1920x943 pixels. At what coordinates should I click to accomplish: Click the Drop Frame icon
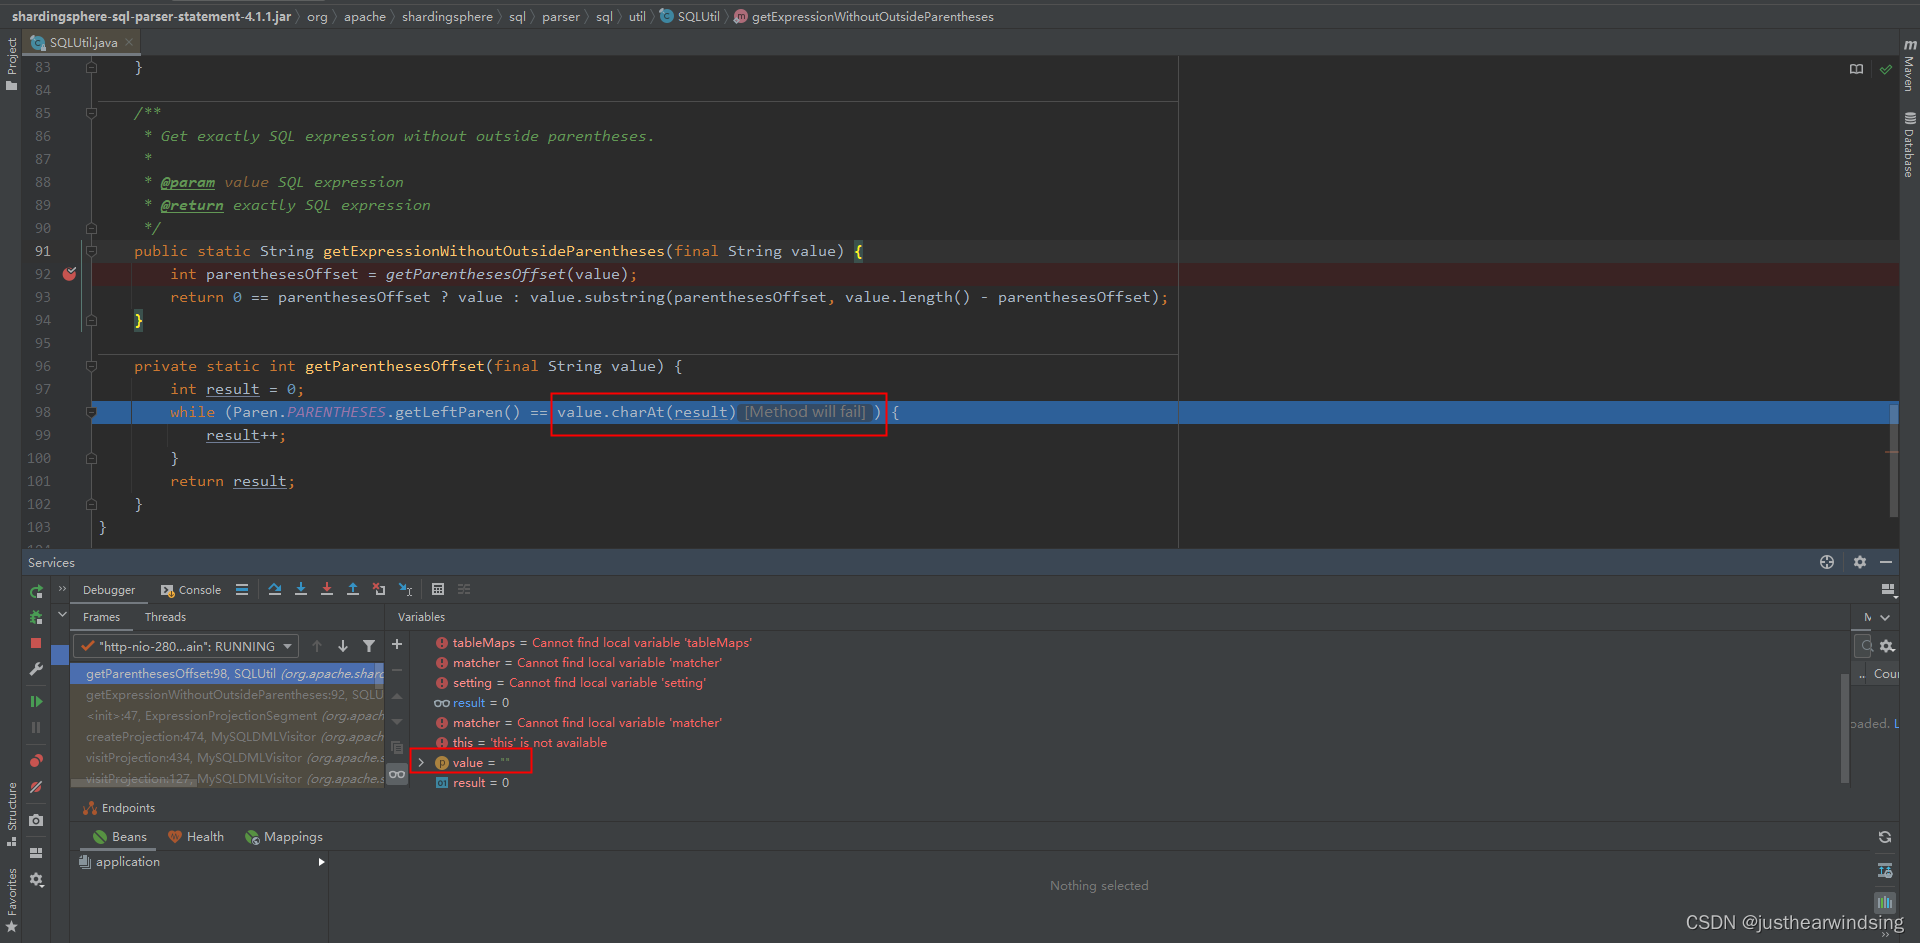pos(379,590)
